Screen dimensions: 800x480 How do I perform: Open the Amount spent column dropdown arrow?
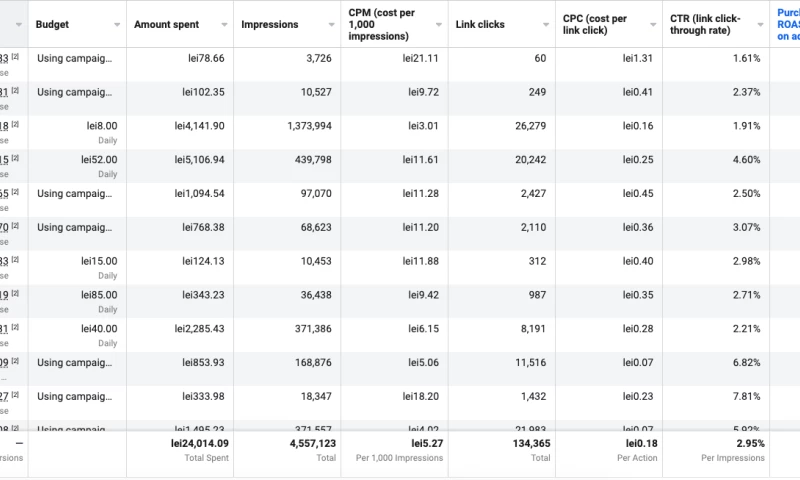click(223, 24)
